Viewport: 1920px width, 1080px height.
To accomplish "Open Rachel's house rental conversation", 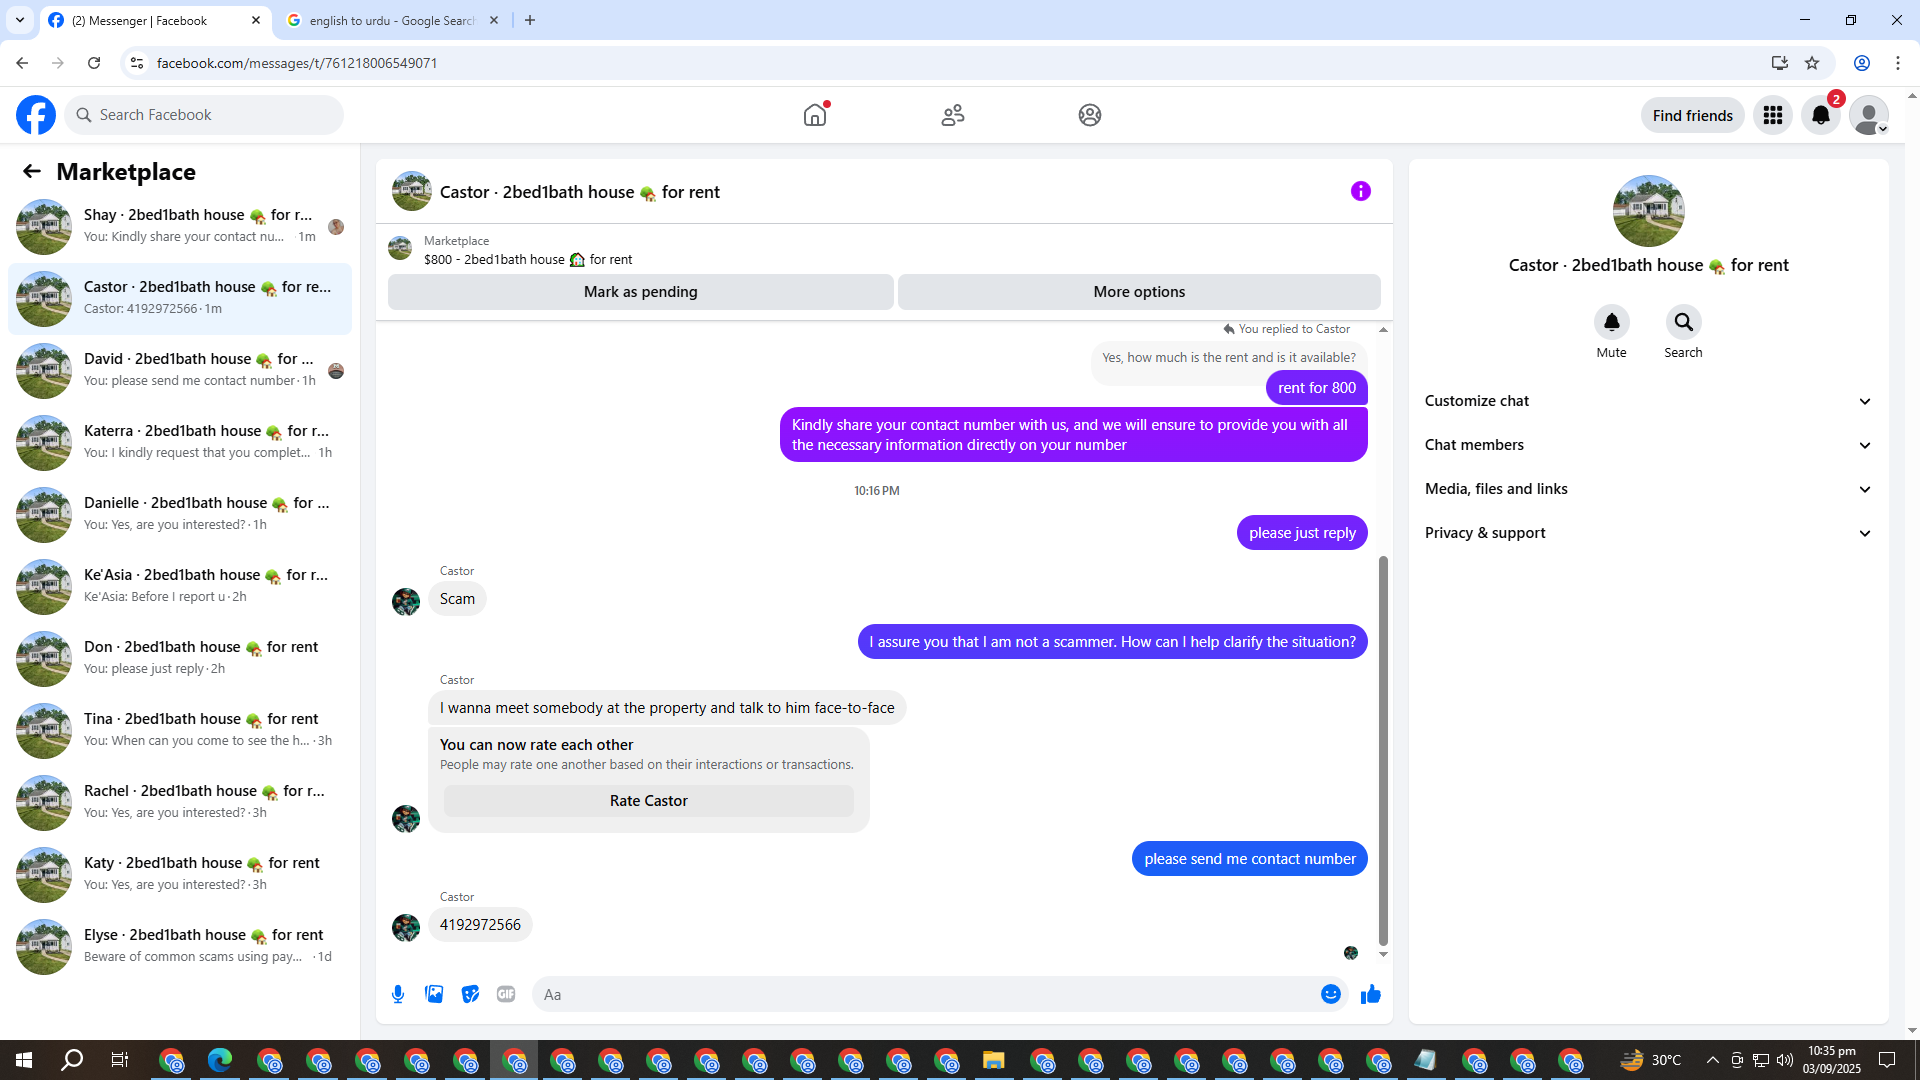I will (x=180, y=802).
